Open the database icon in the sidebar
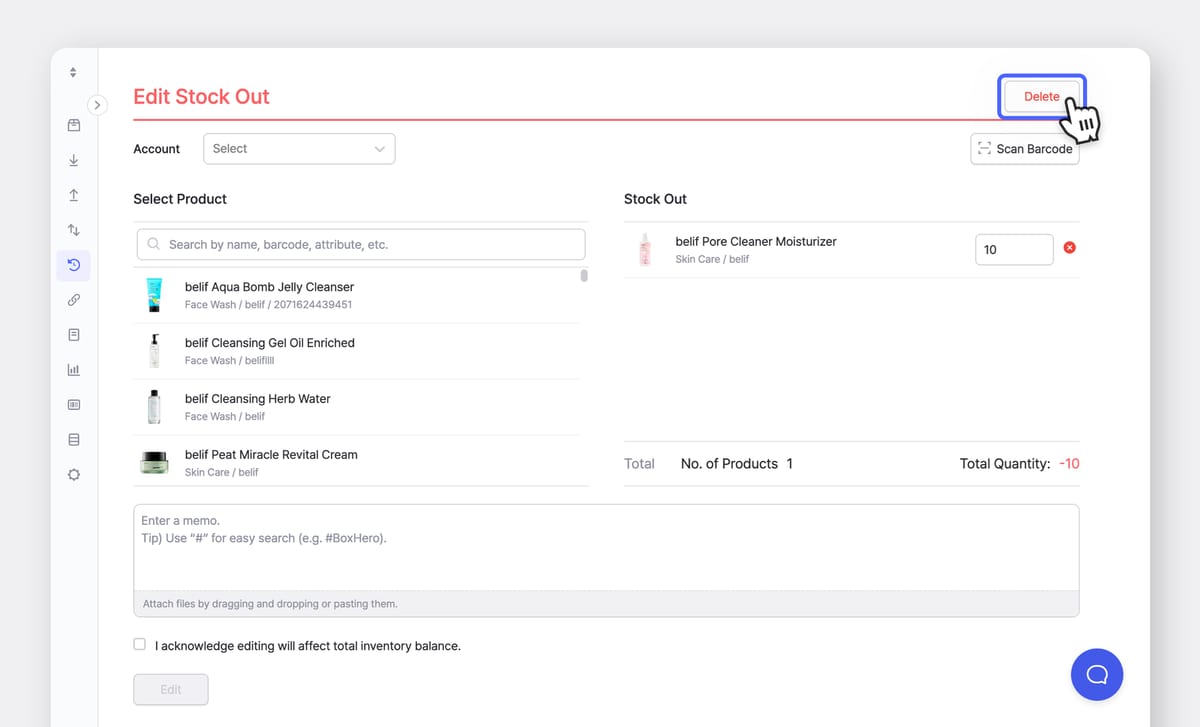The width and height of the screenshot is (1200, 727). pos(73,439)
